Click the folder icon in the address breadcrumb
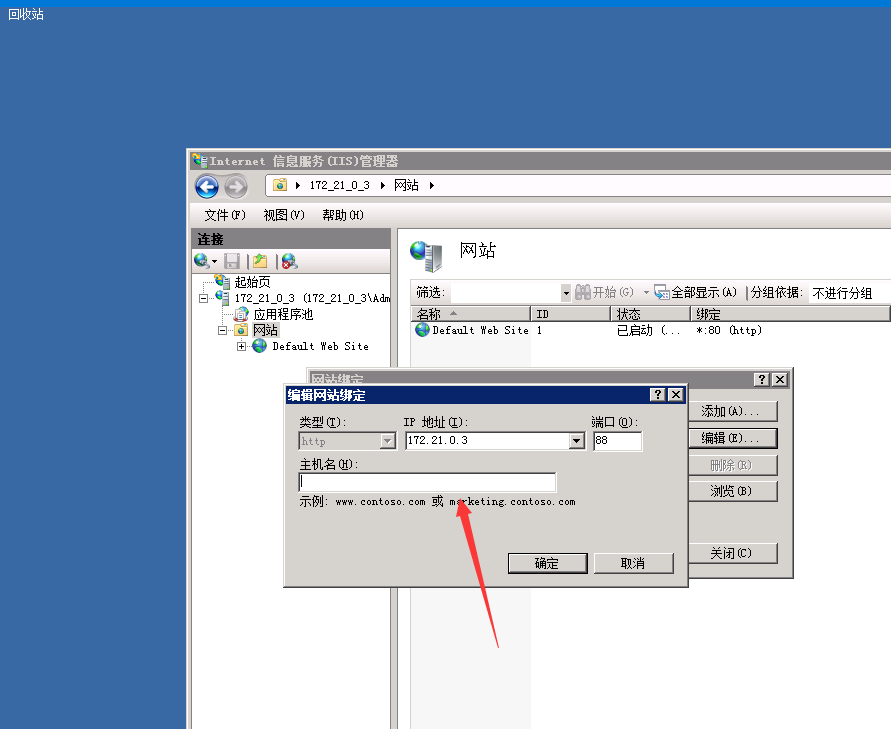This screenshot has width=891, height=729. tap(280, 185)
